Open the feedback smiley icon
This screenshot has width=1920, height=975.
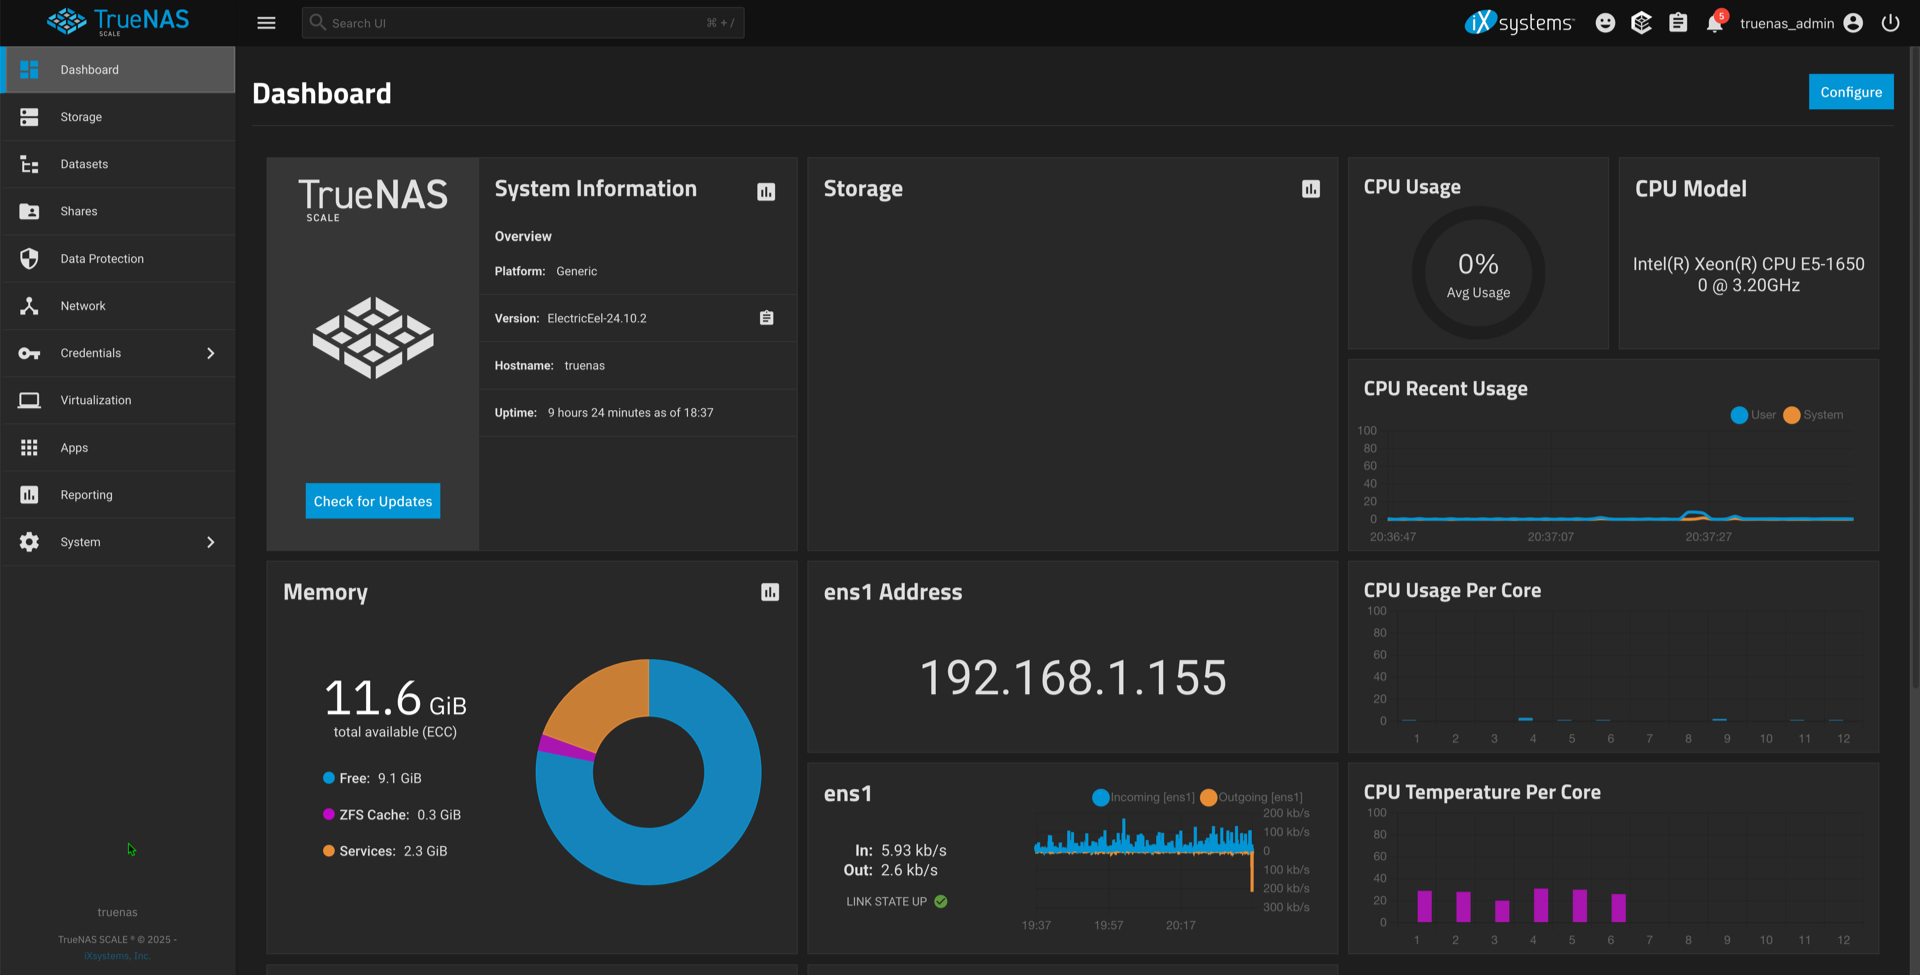coord(1605,23)
